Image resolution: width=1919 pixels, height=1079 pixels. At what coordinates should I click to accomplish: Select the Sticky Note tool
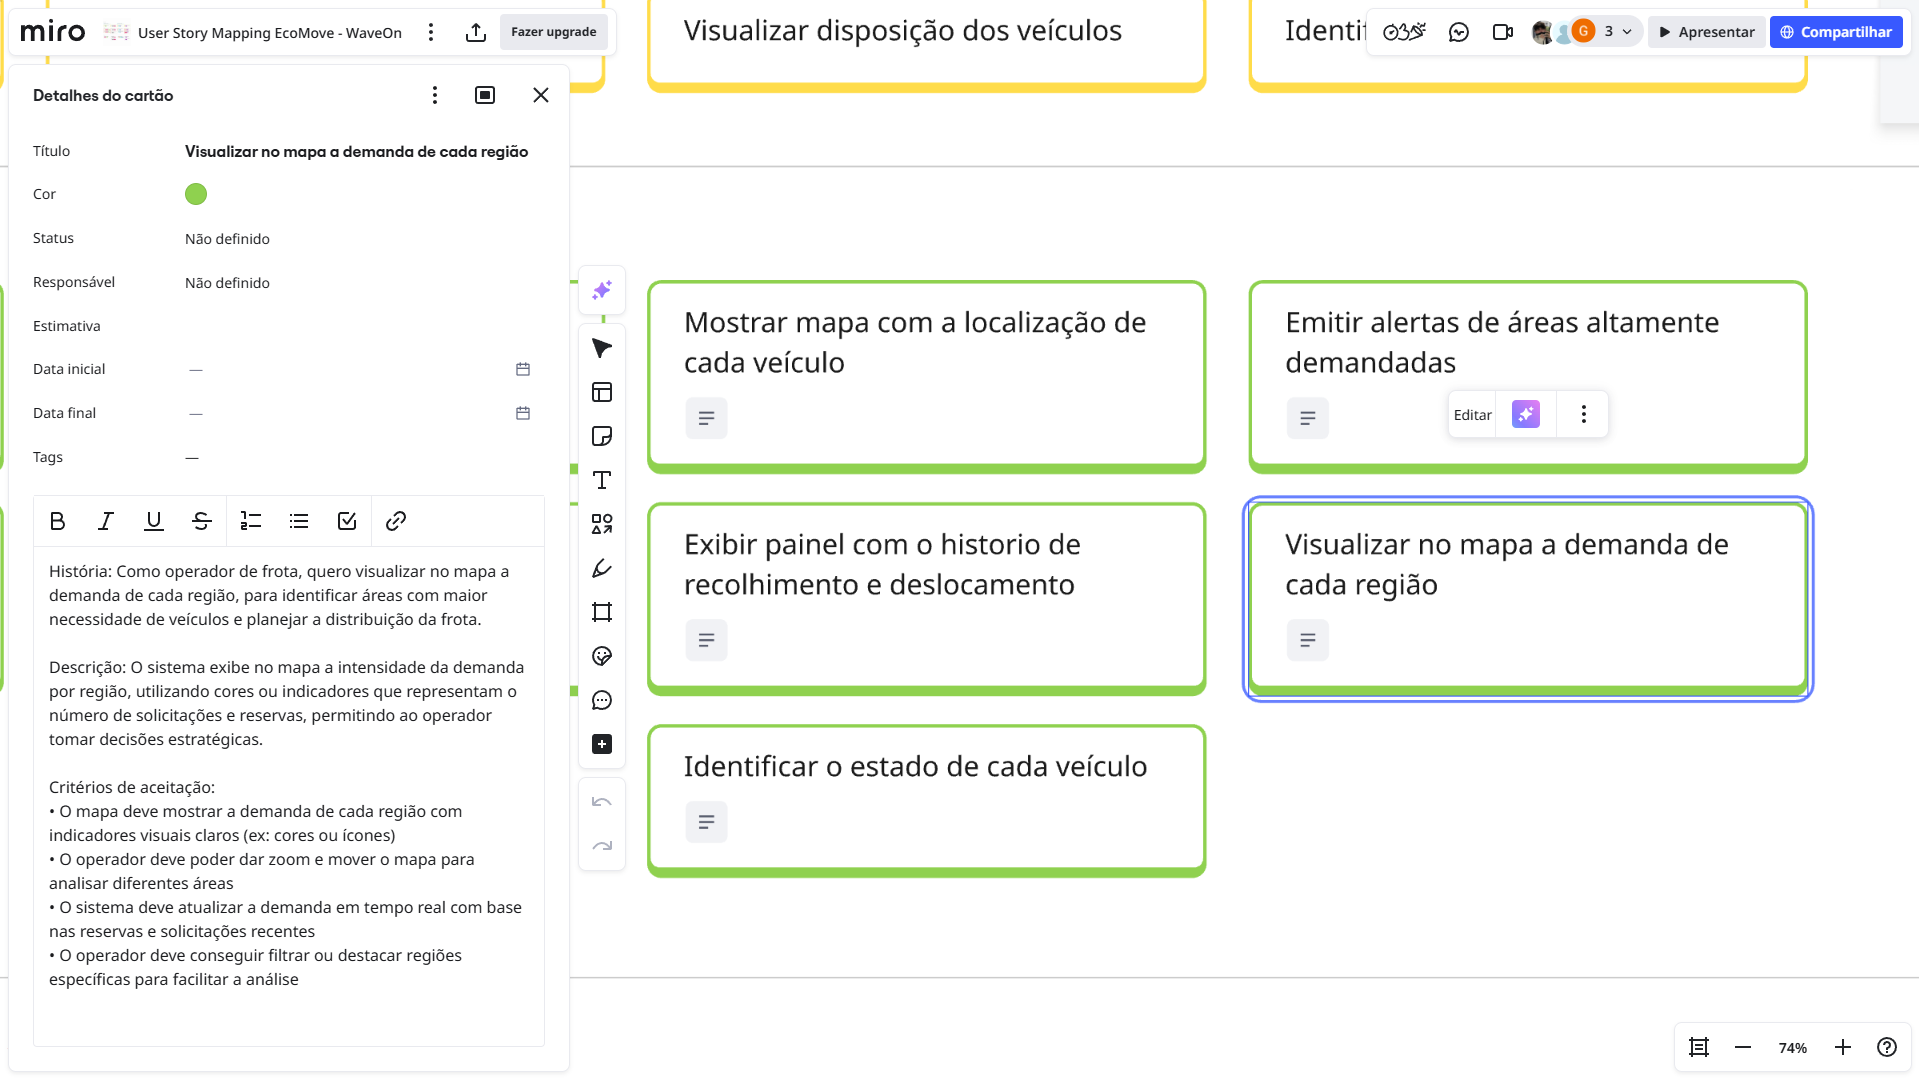point(602,436)
